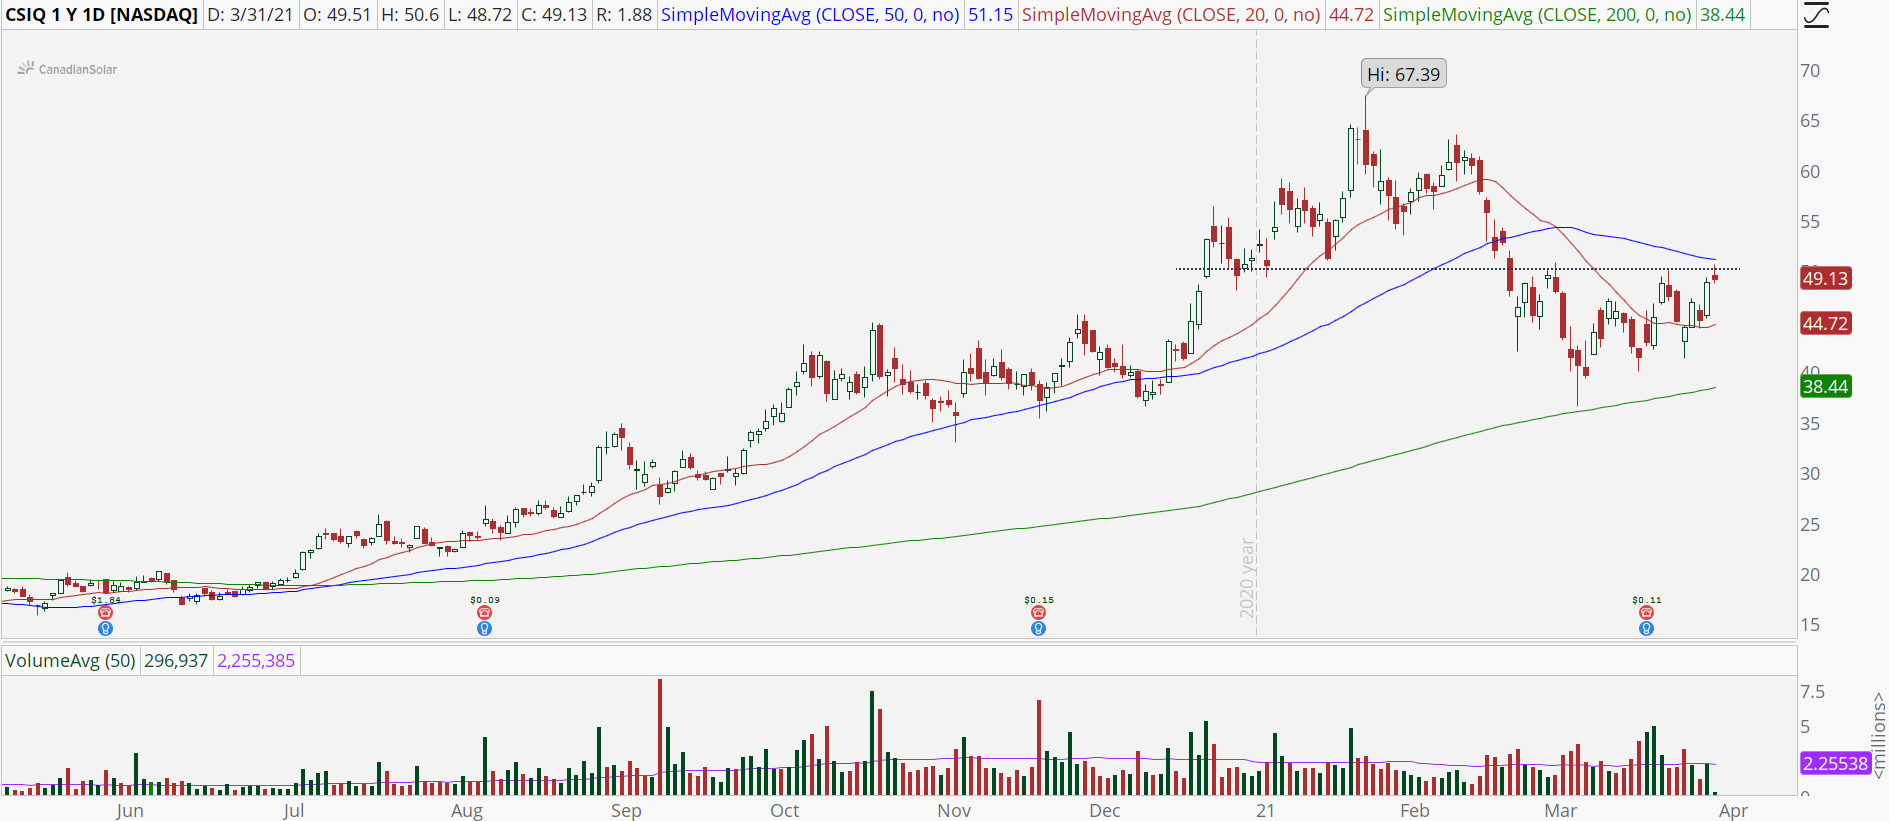This screenshot has height=821, width=1889.
Task: Click the 25 level on price axis
Action: (x=1810, y=525)
